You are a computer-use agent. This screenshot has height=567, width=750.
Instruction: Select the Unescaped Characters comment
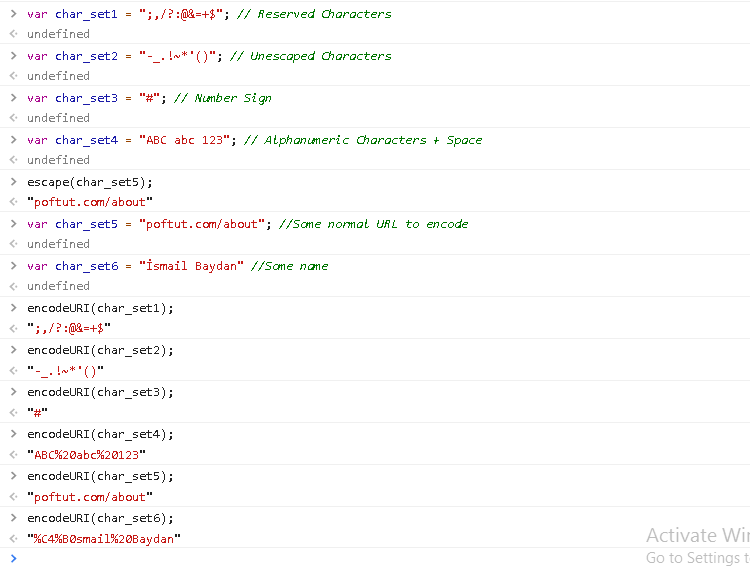(311, 56)
